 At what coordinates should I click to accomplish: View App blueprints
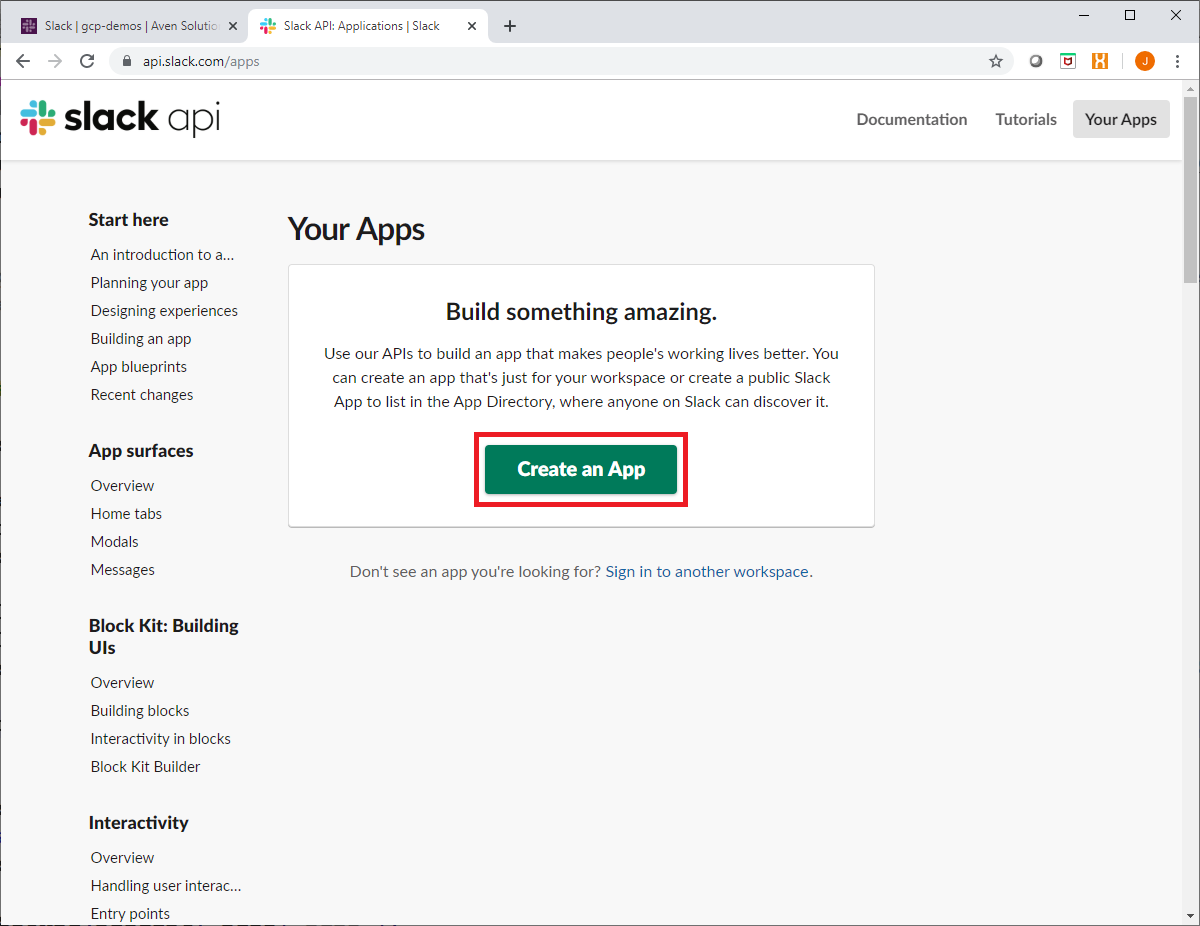click(x=139, y=367)
